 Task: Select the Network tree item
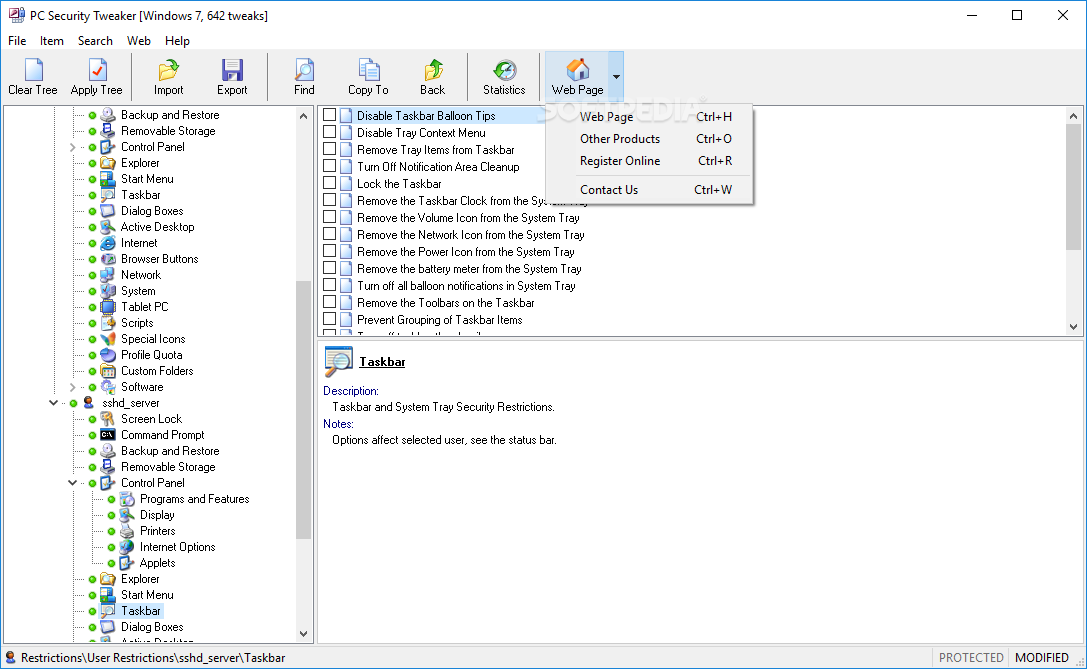point(141,275)
